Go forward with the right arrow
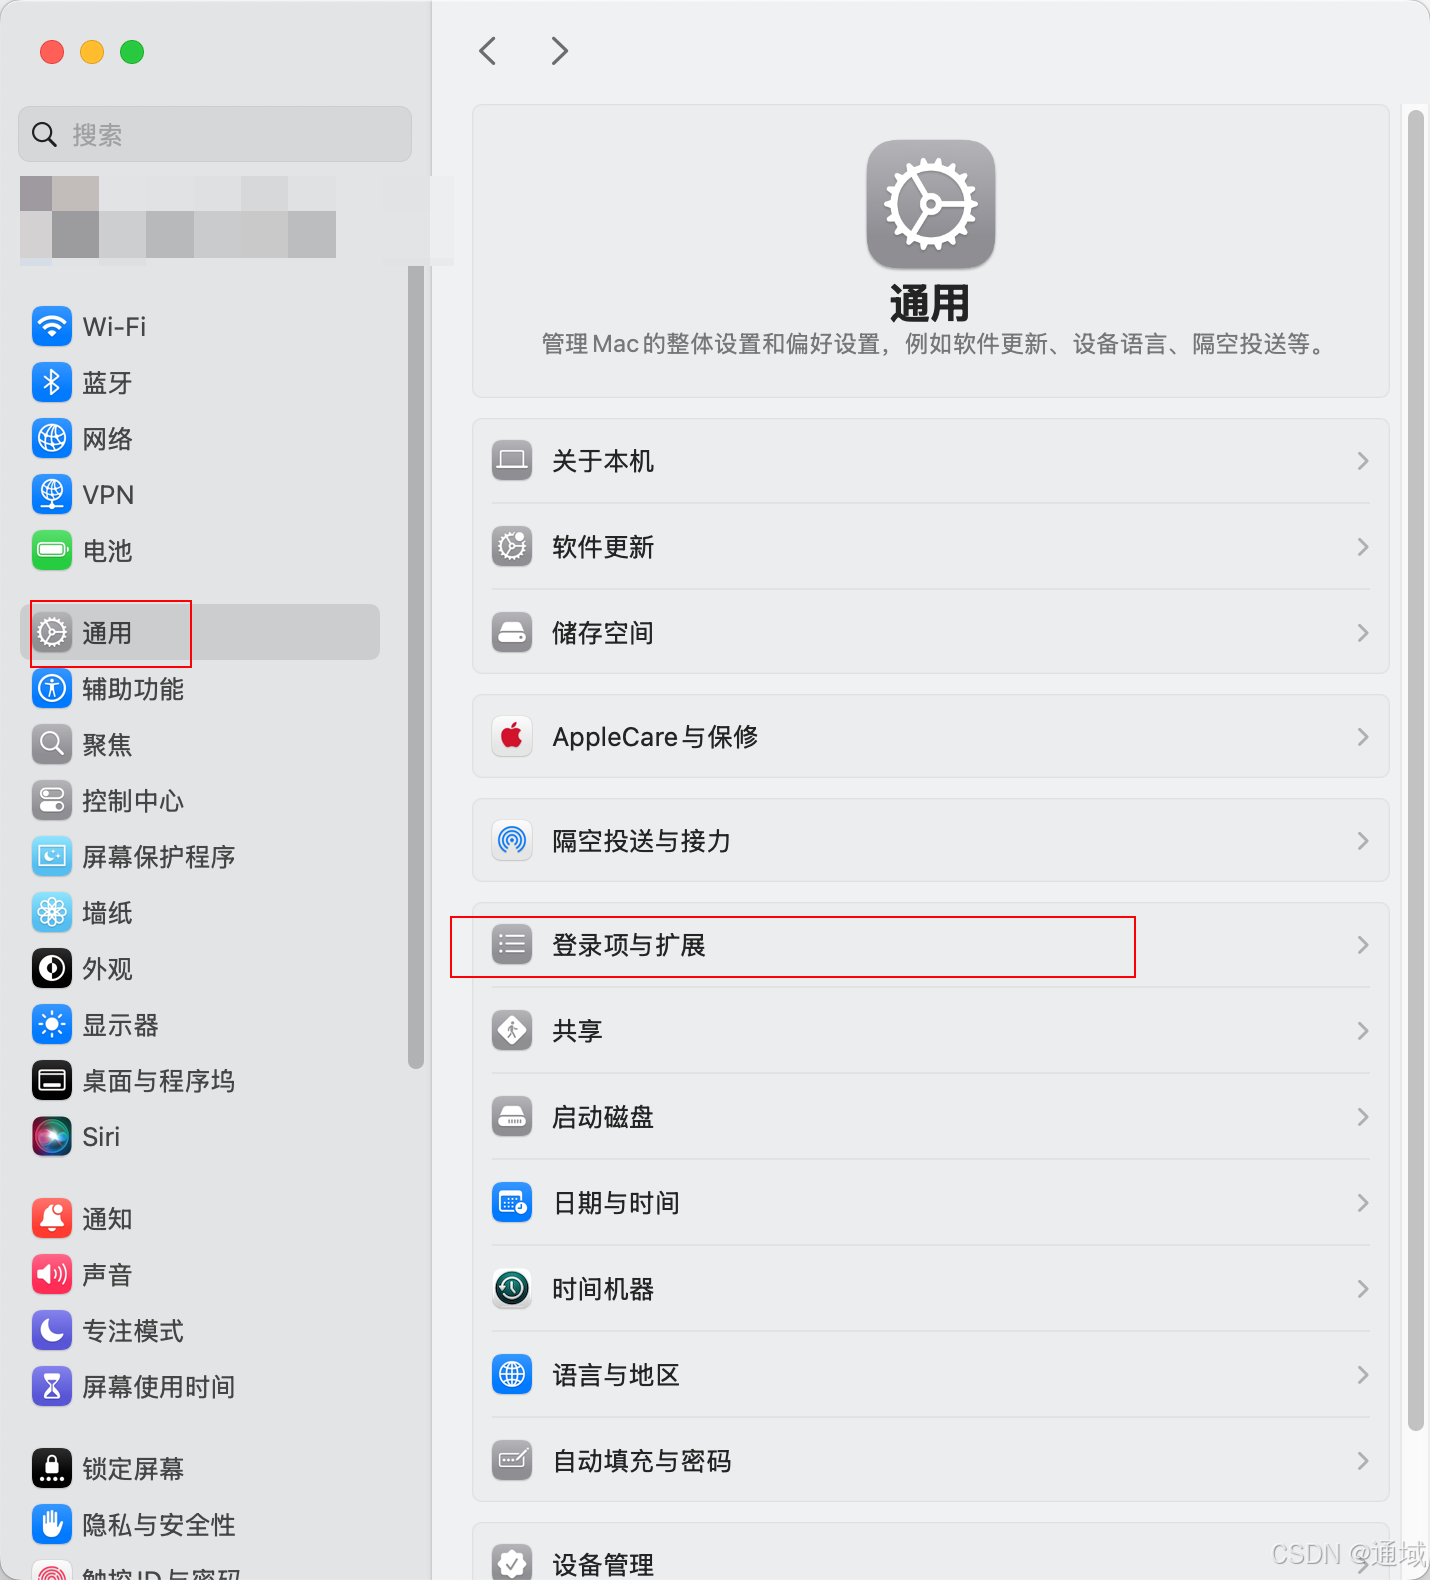The width and height of the screenshot is (1430, 1580). [x=559, y=51]
